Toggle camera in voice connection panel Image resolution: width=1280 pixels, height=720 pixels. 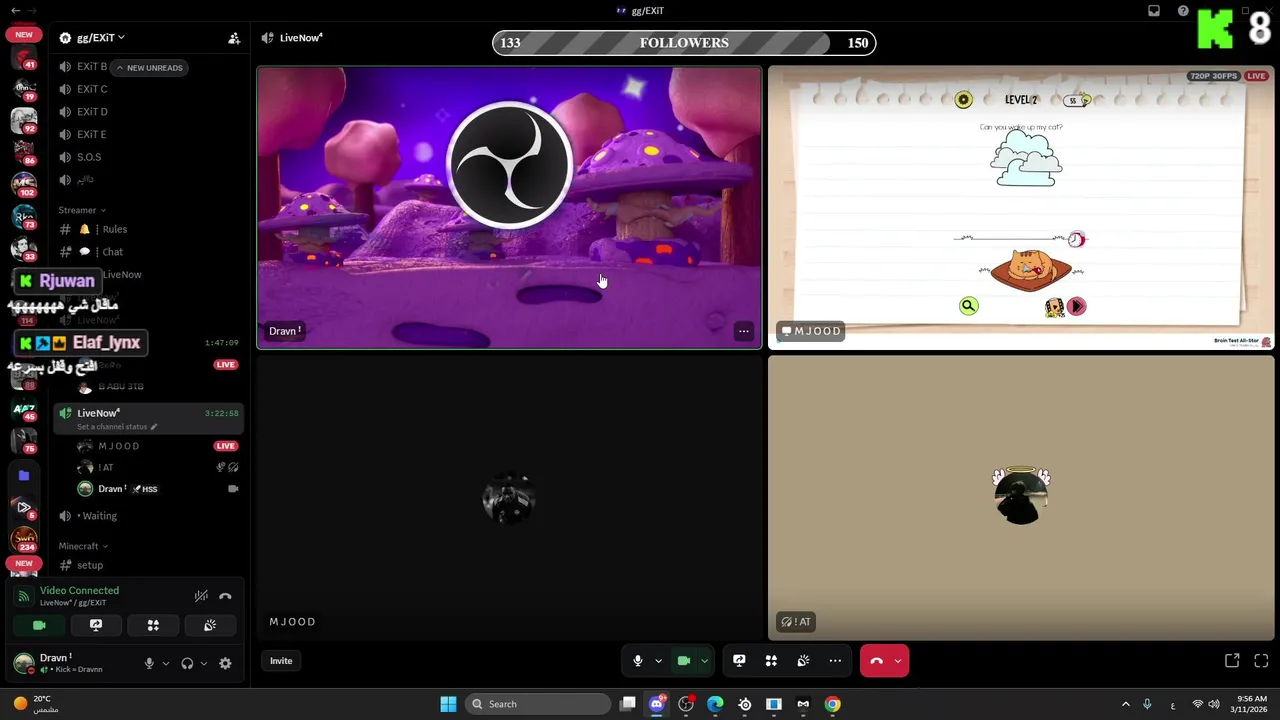39,625
